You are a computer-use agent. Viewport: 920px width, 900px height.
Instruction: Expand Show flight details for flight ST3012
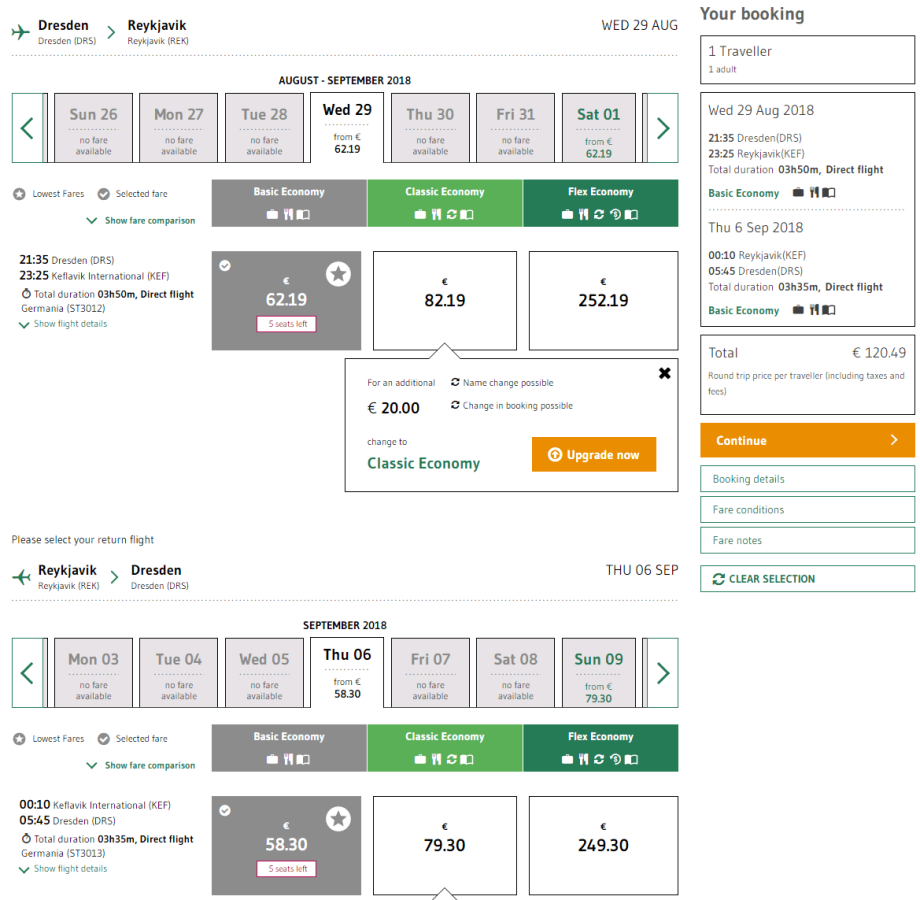point(70,324)
